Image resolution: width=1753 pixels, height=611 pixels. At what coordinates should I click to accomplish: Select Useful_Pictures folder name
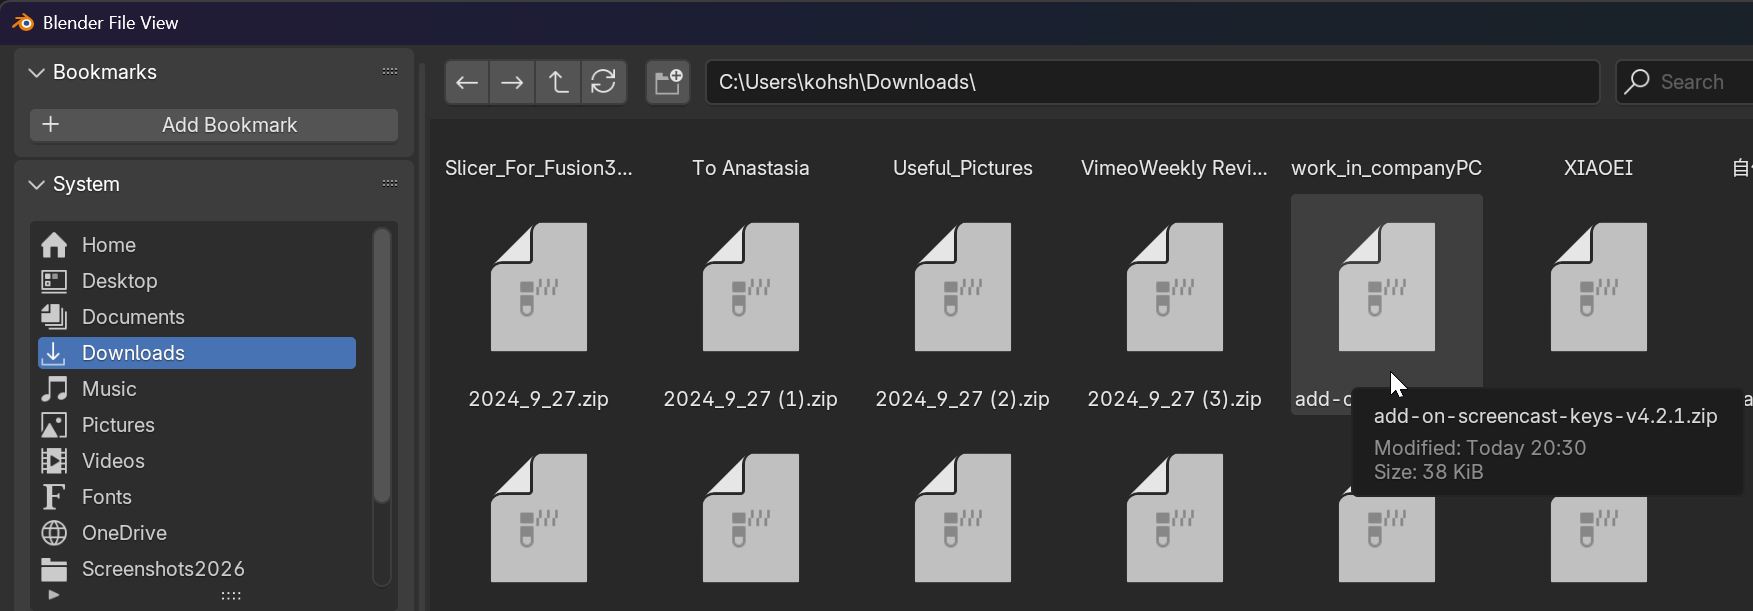963,168
